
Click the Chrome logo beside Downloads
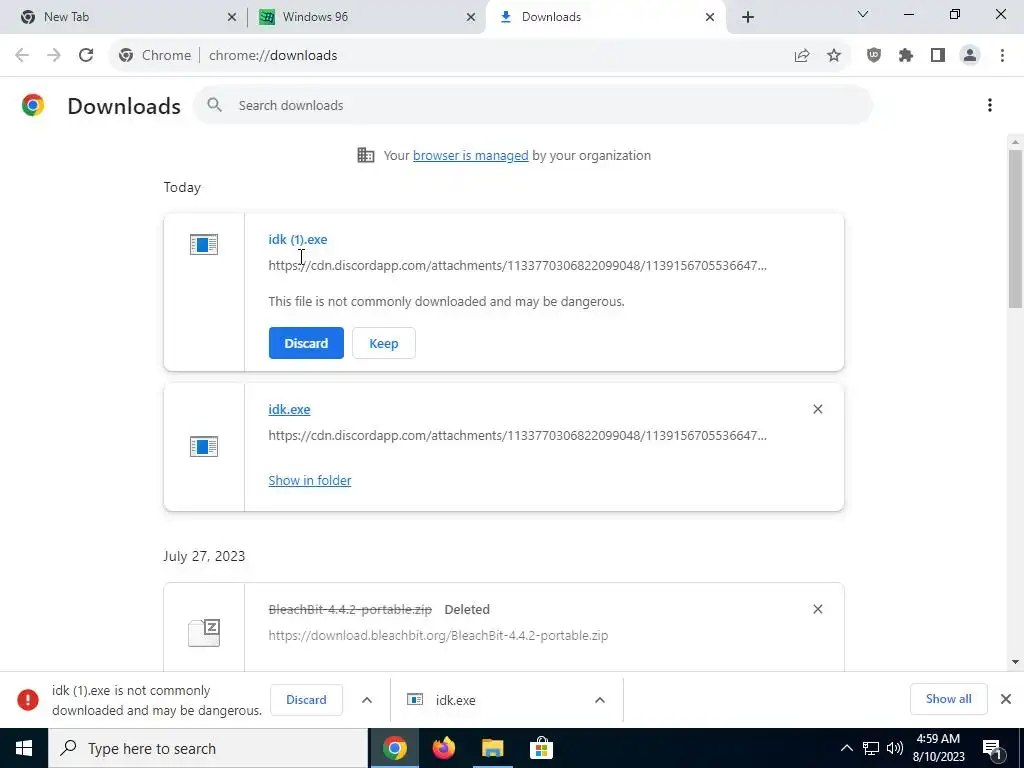[x=33, y=105]
